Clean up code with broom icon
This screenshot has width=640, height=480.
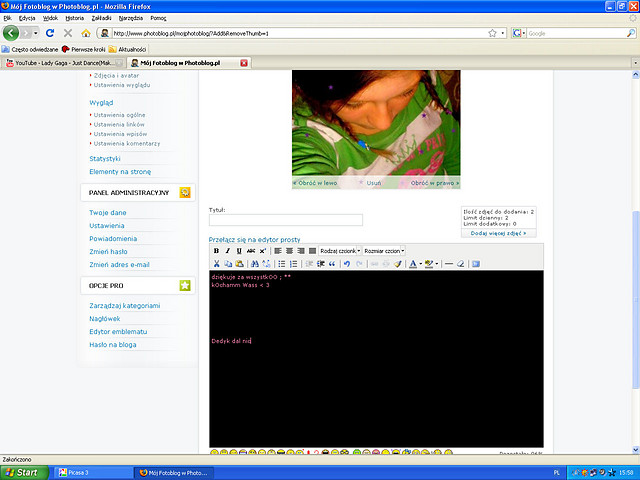398,264
